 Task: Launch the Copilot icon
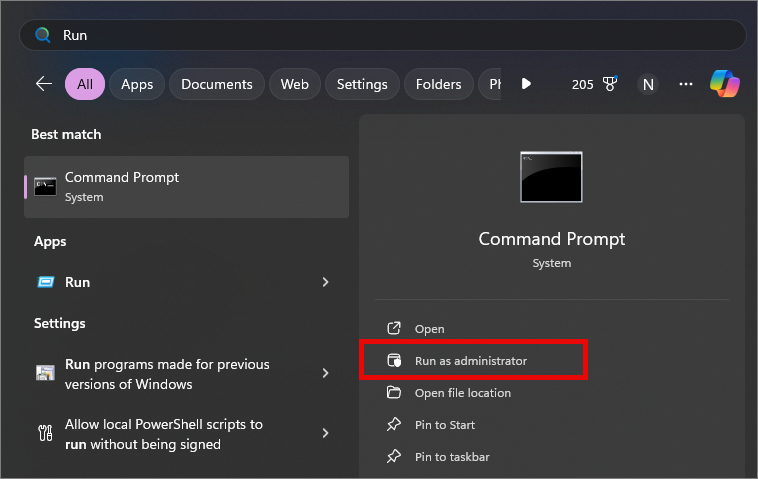[x=725, y=84]
